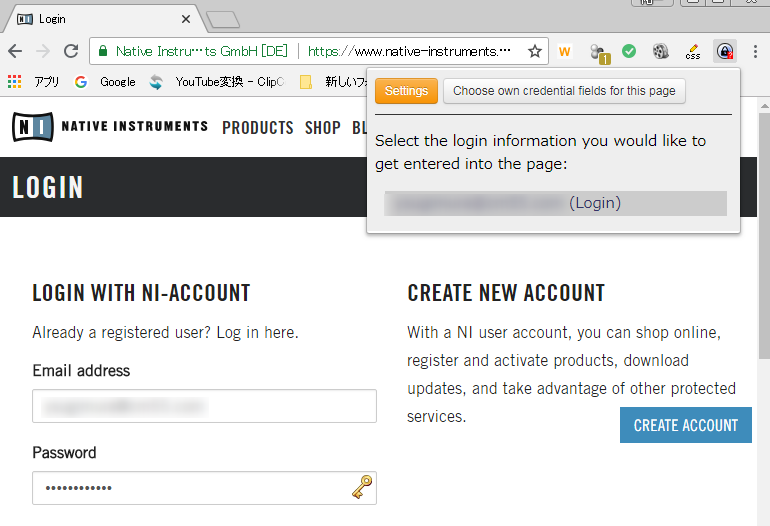The image size is (770, 526).
Task: Open the Chrome three-dot menu
Action: pyautogui.click(x=755, y=51)
